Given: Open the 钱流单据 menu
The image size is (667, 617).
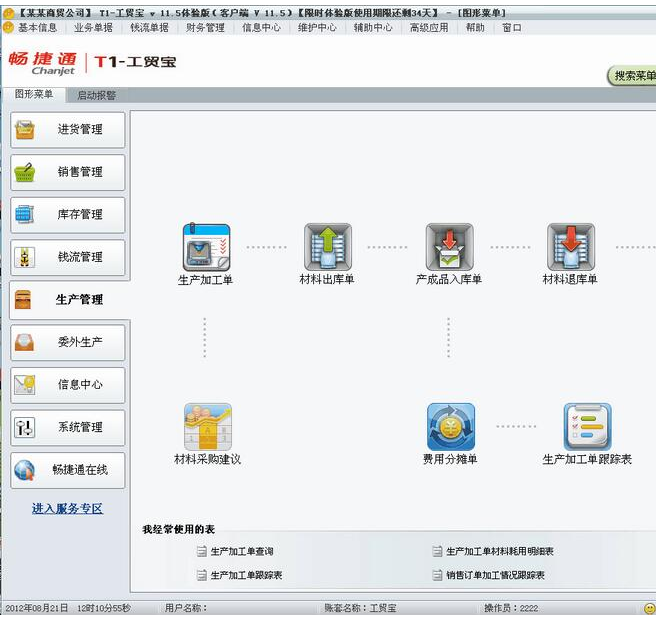Looking at the screenshot, I should tap(149, 28).
